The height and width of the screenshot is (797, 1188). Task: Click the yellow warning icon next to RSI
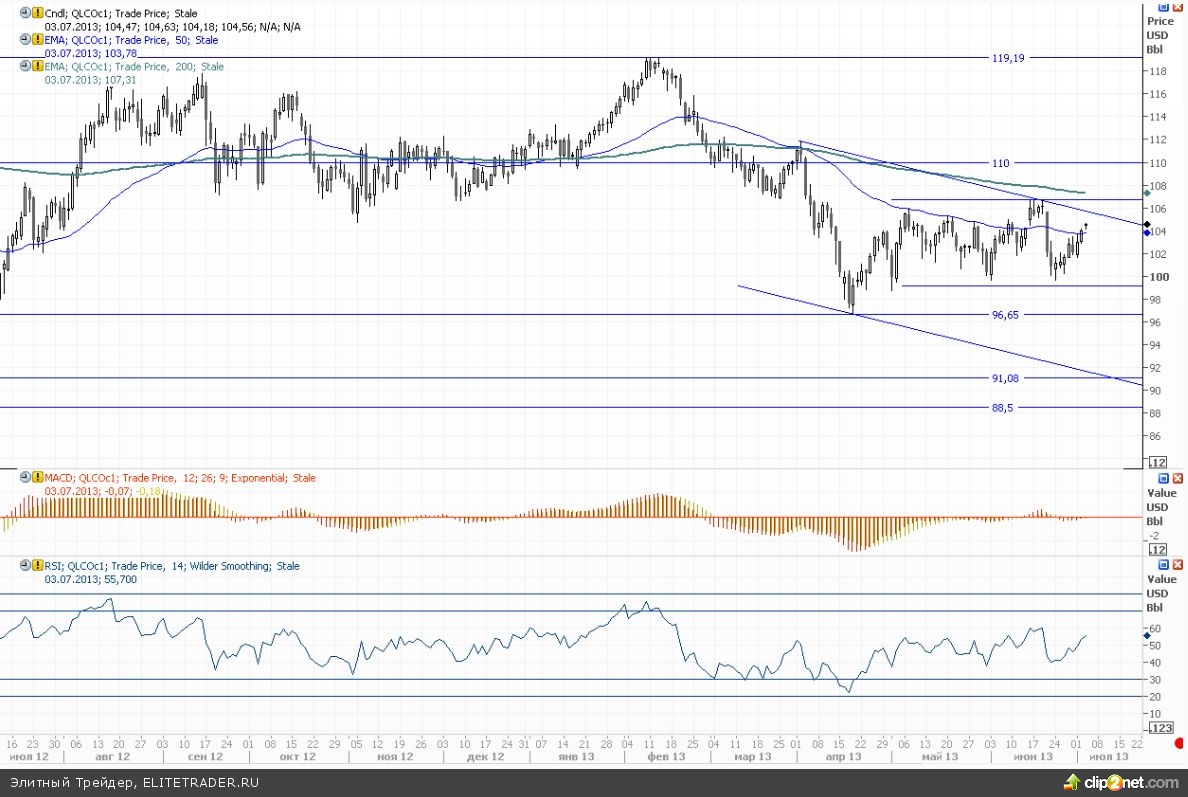[37, 566]
